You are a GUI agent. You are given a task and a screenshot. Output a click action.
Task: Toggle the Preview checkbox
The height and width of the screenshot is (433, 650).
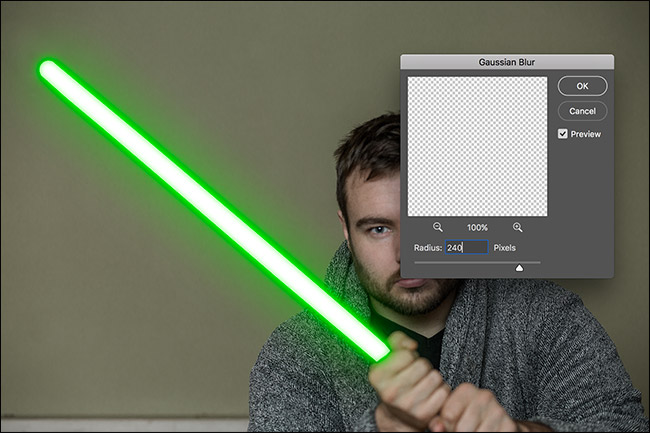[x=563, y=134]
